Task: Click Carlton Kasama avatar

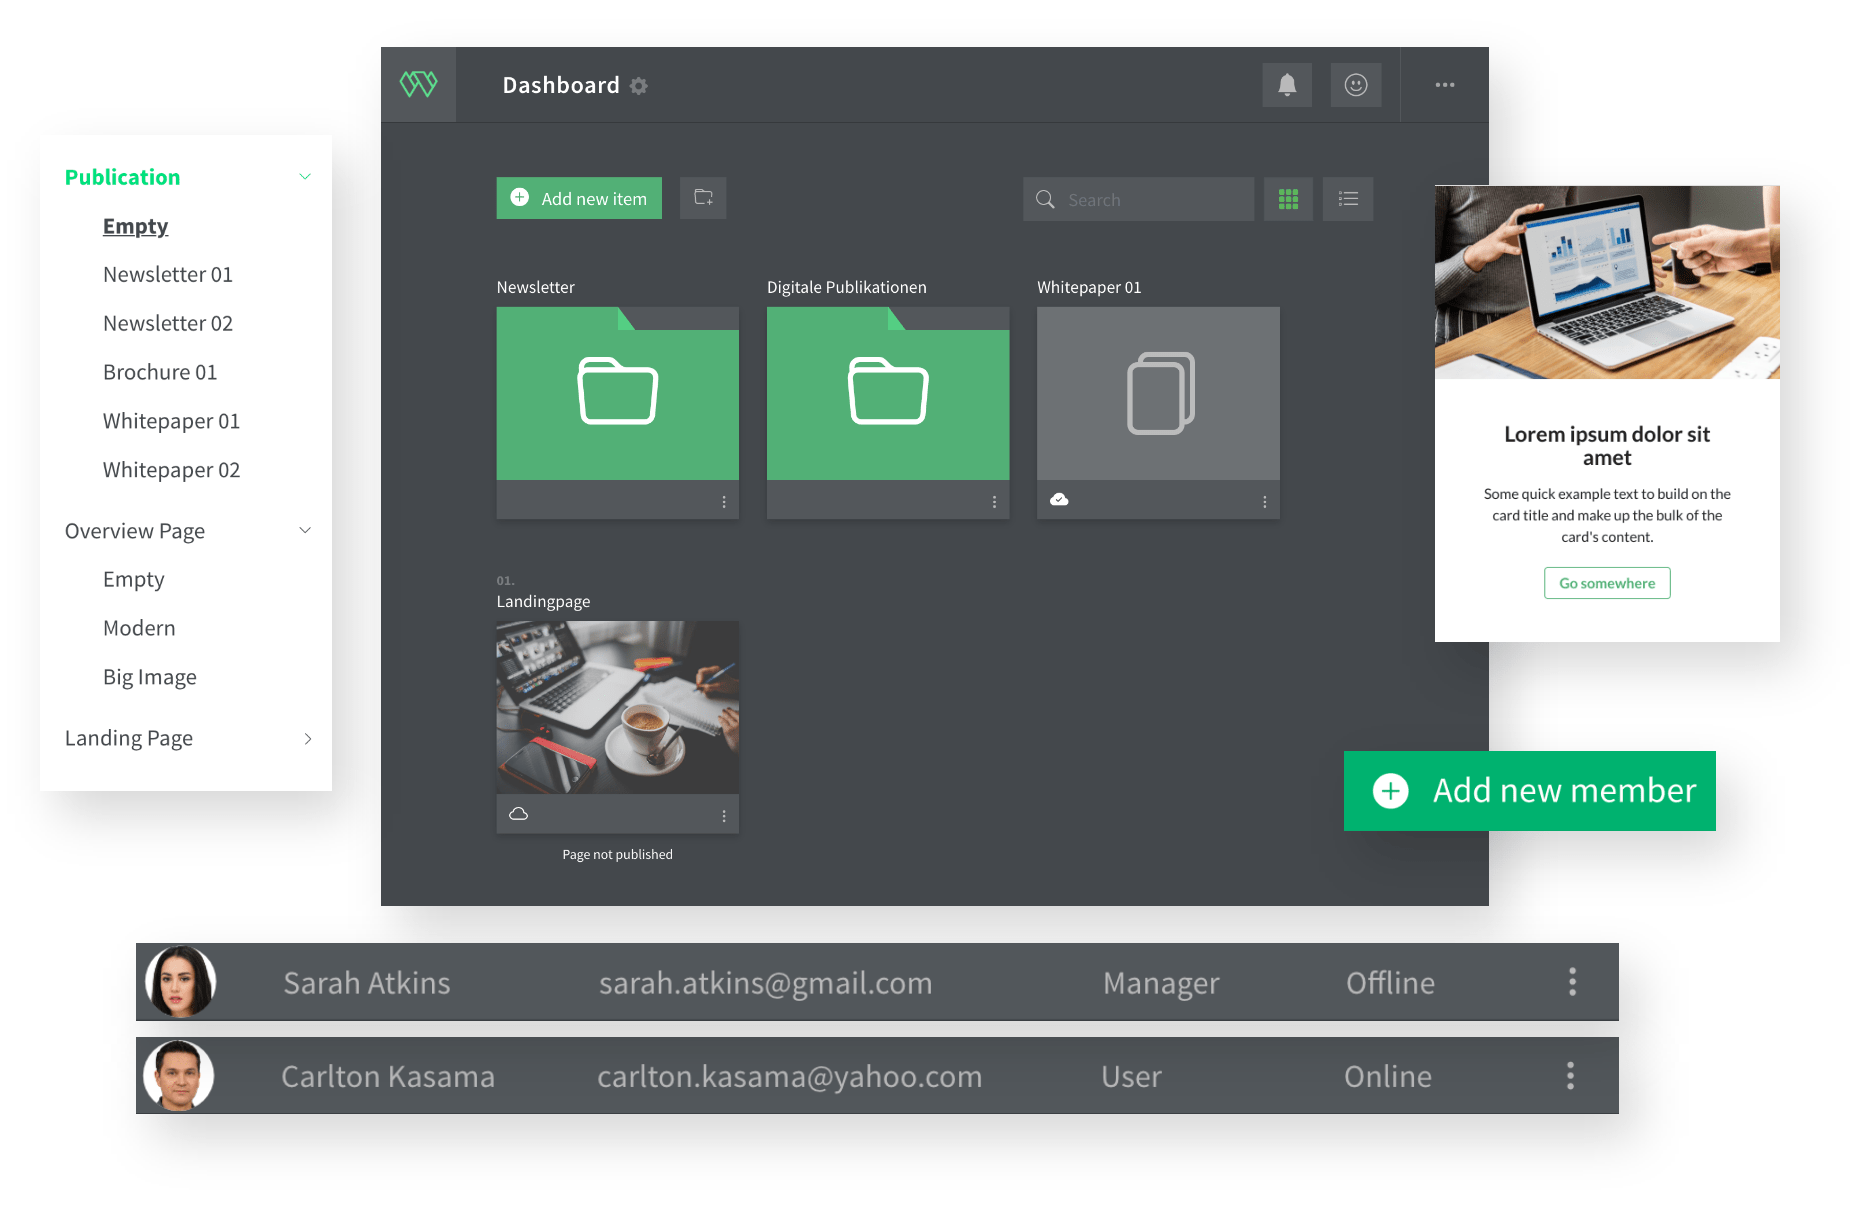Action: click(x=178, y=1076)
